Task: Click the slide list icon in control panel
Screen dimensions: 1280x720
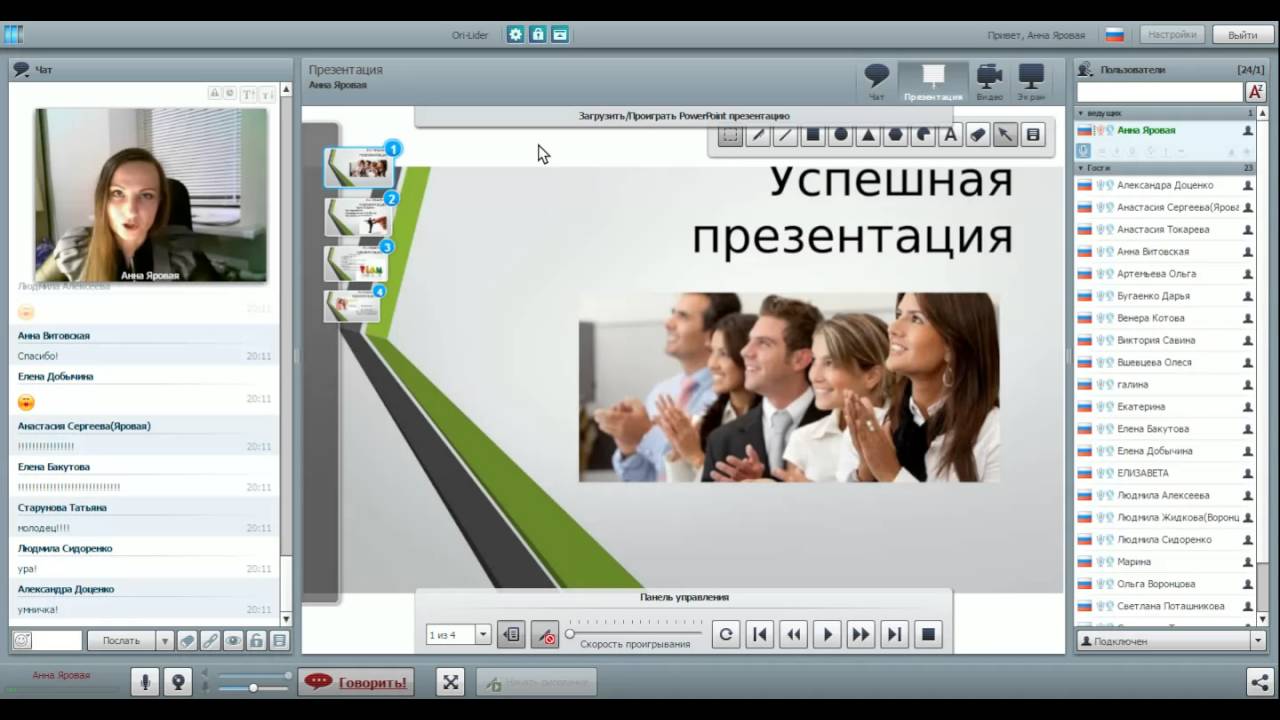Action: (x=511, y=634)
